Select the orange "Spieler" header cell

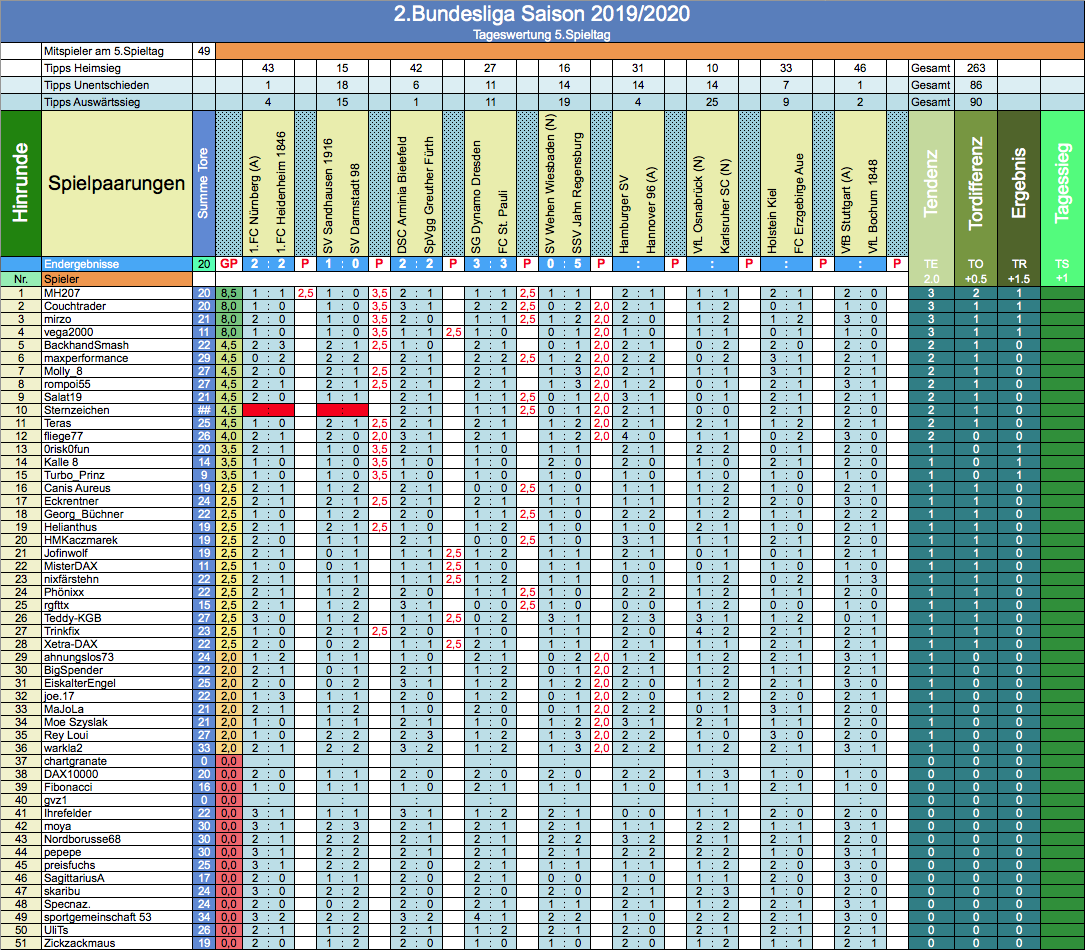[117, 279]
